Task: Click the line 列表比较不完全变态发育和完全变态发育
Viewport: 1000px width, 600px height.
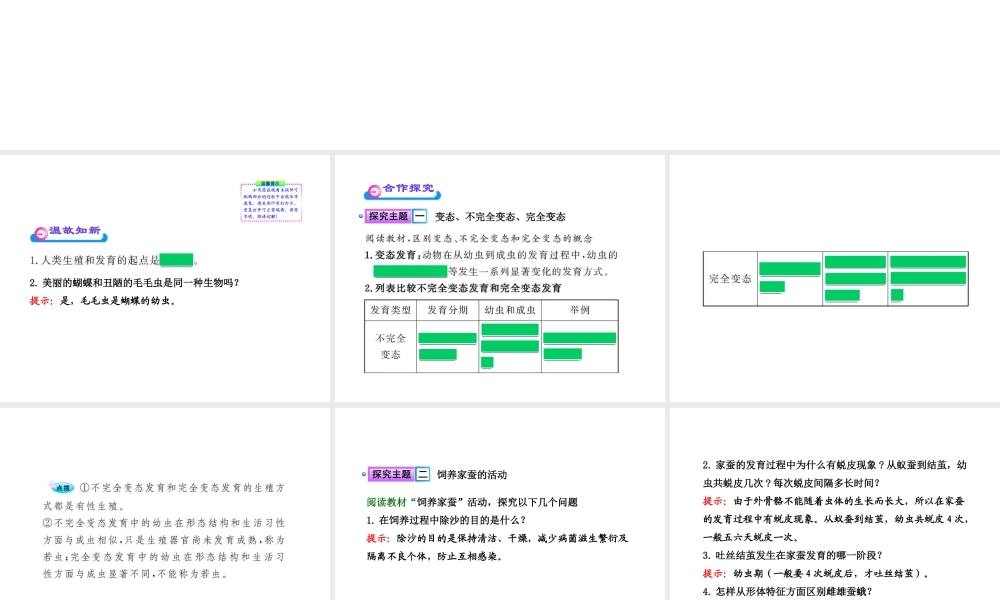Action: coord(463,288)
